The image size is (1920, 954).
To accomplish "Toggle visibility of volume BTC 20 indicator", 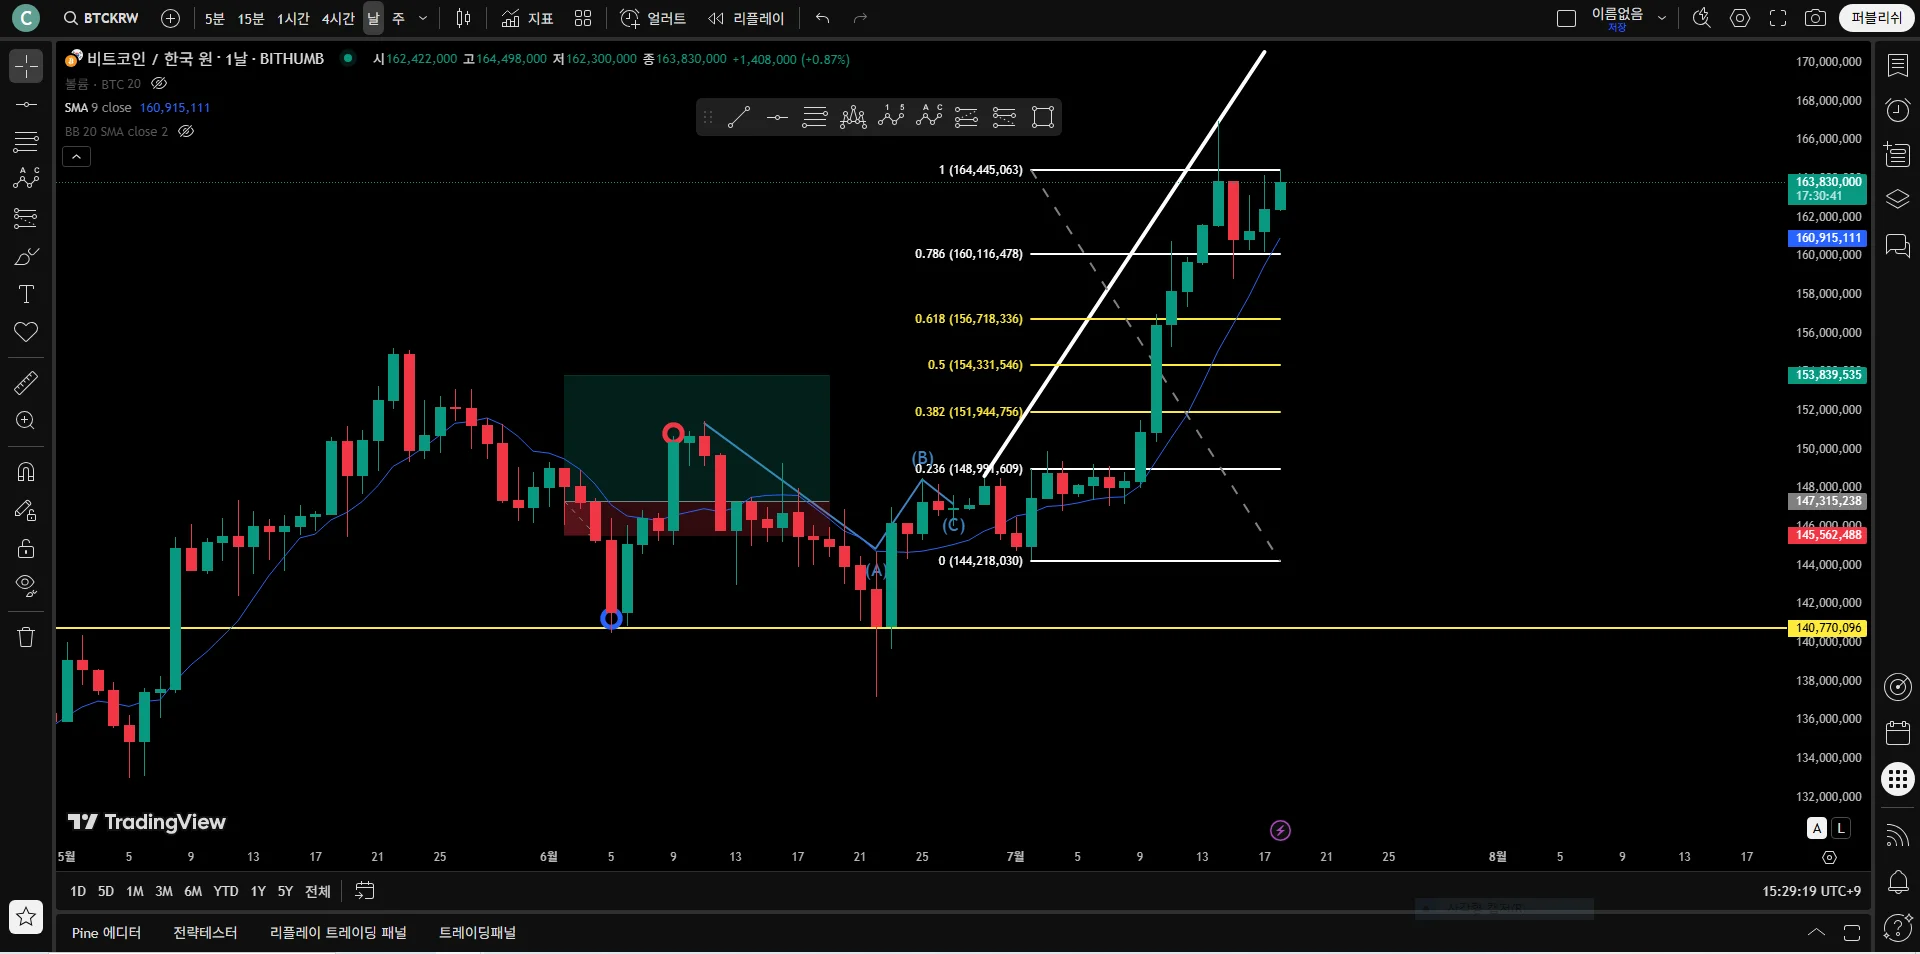I will pos(159,84).
